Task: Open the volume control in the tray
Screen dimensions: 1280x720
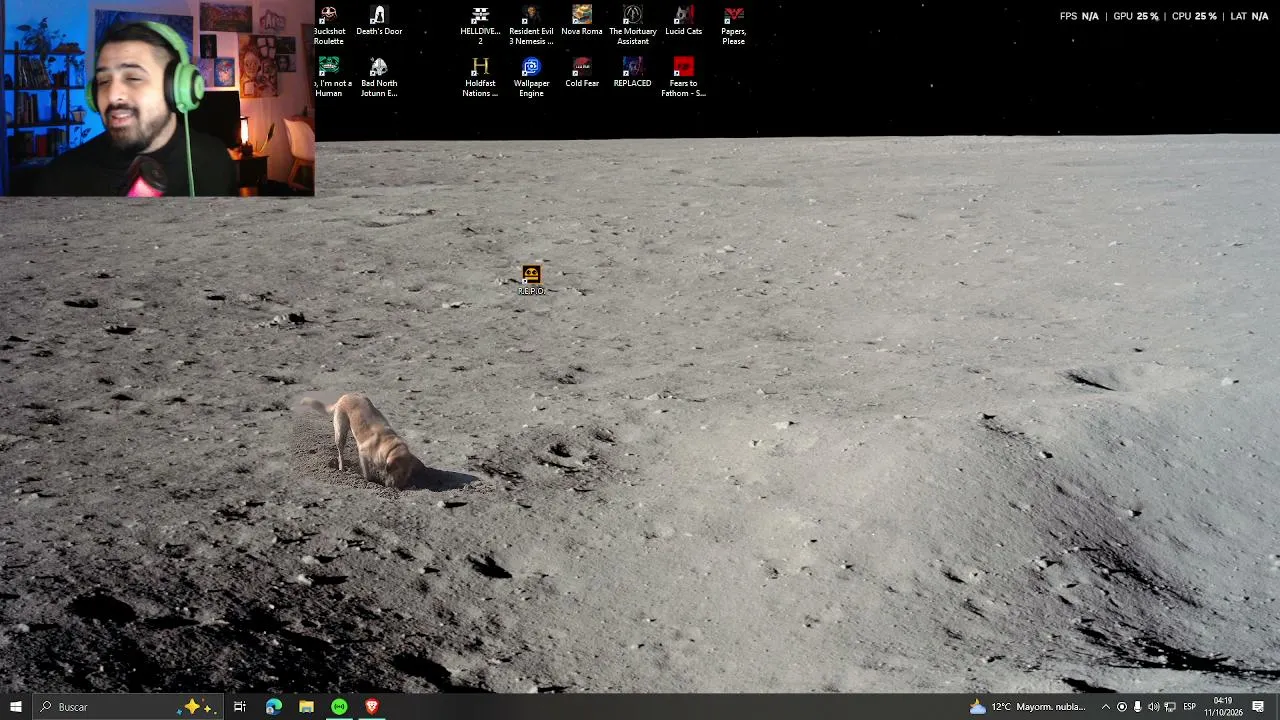Action: click(x=1153, y=707)
